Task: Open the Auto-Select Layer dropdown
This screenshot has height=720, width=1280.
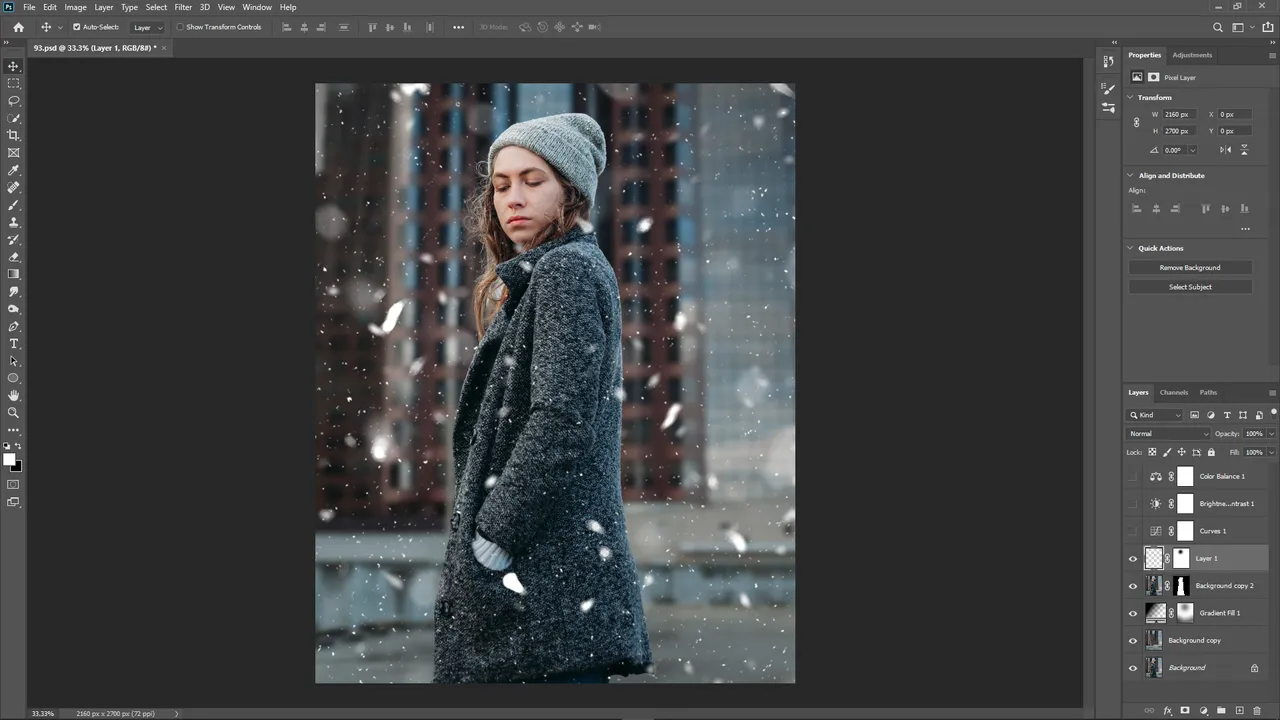Action: [148, 27]
